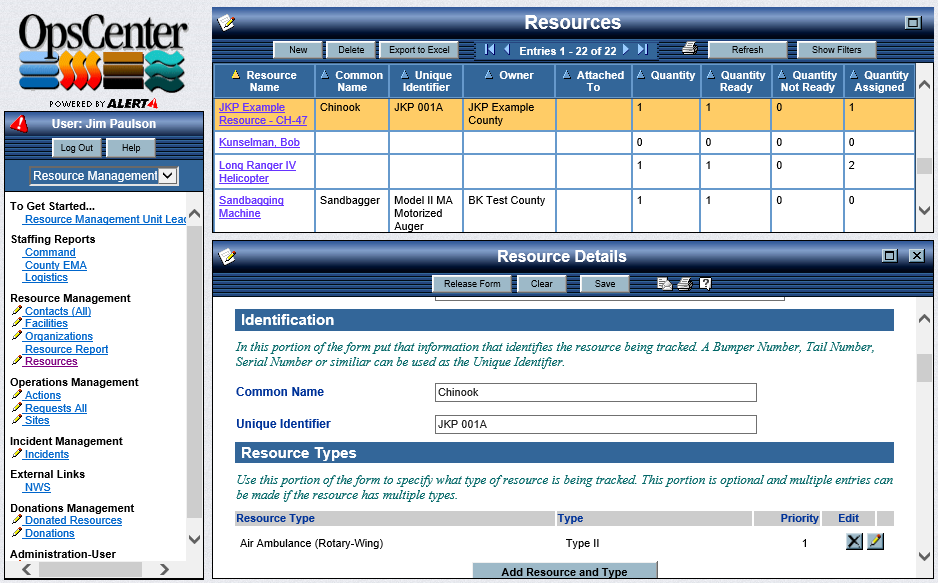Viewport: 938px width, 583px height.
Task: Sort the table by Resource Name
Action: click(x=265, y=81)
